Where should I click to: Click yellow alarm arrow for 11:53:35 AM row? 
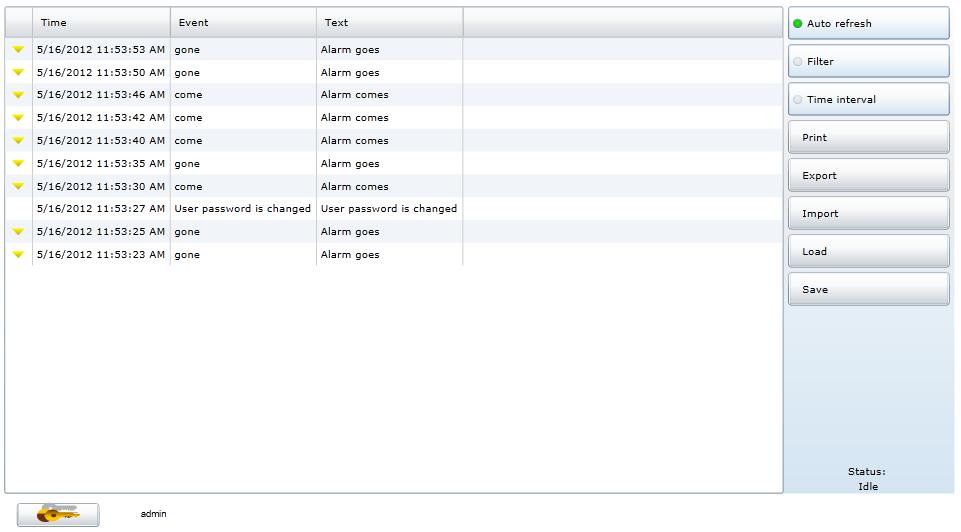pyautogui.click(x=18, y=163)
